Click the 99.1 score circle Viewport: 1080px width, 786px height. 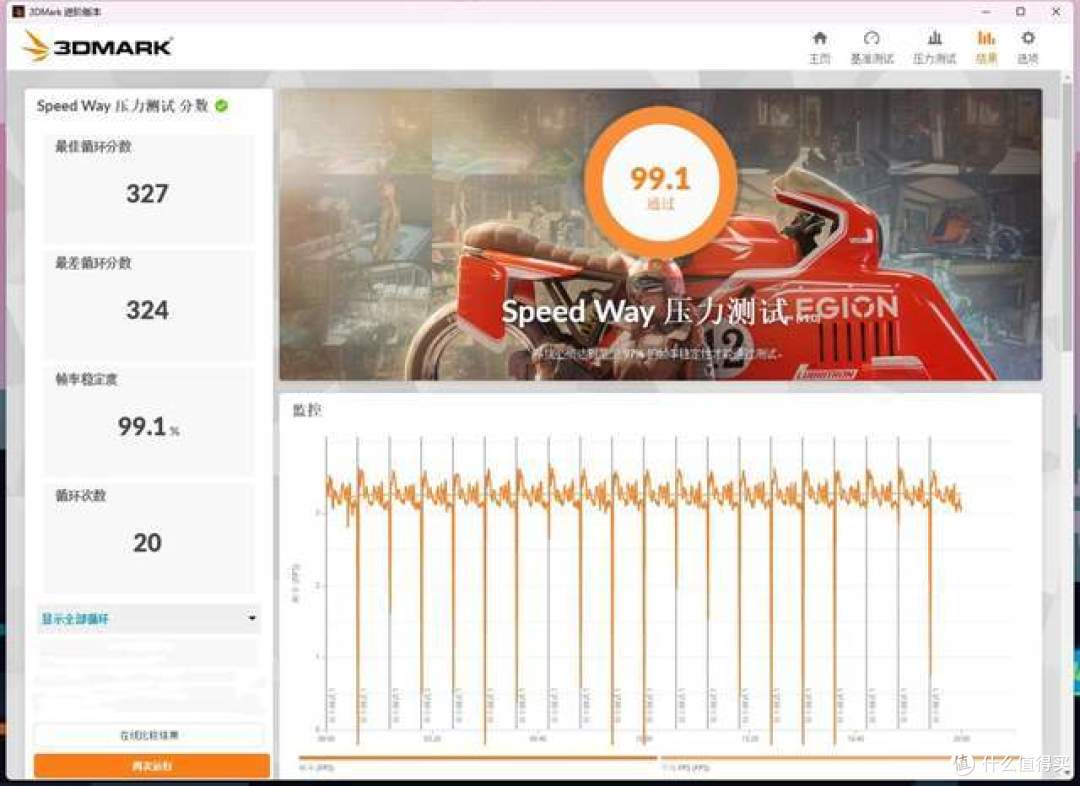(x=661, y=182)
